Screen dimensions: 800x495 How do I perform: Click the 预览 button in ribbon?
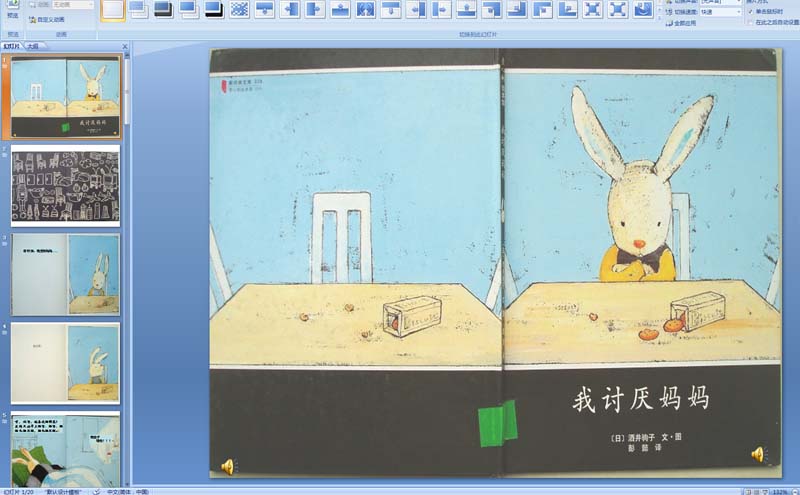point(13,10)
